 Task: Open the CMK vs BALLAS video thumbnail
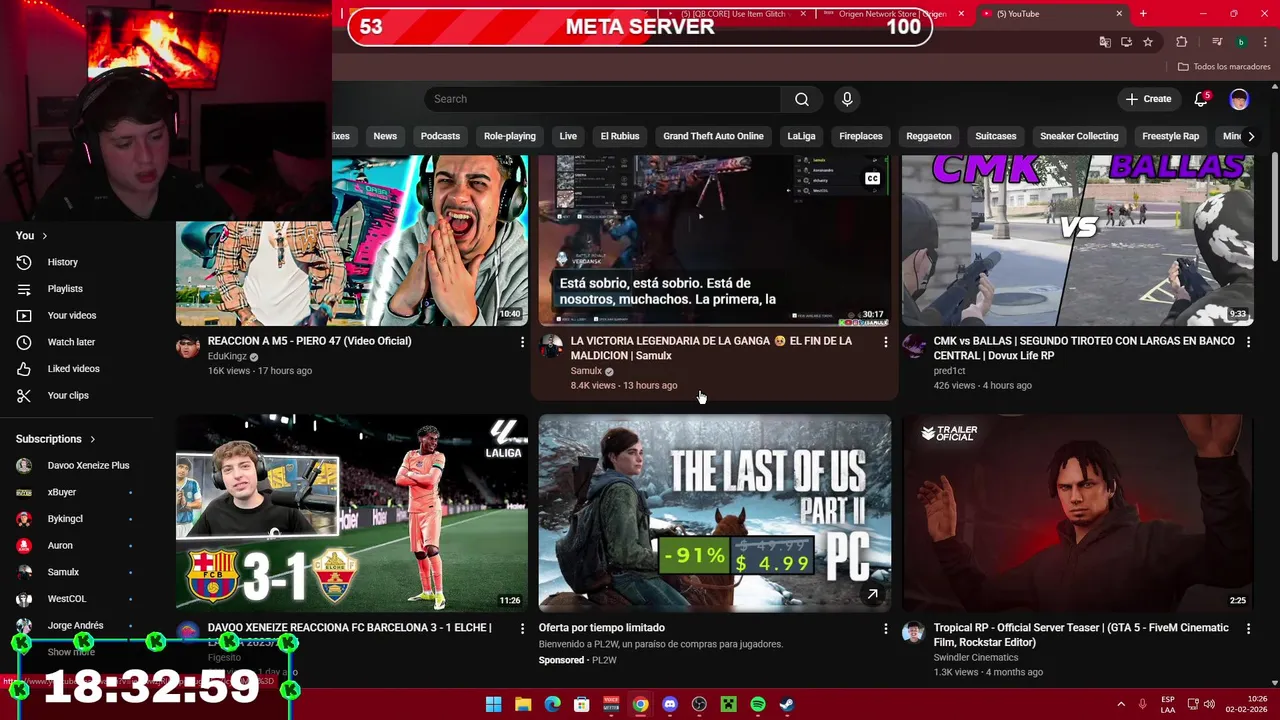(1078, 240)
